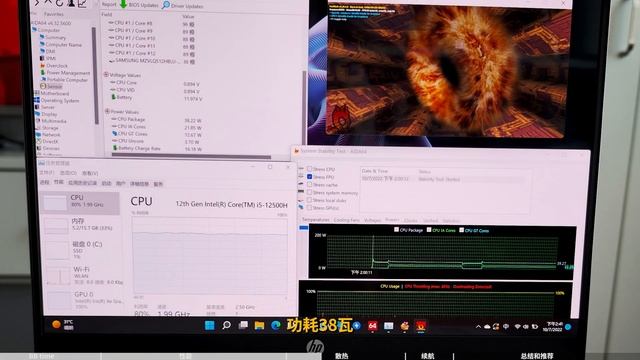Open the weather widget on taskbar

click(63, 325)
